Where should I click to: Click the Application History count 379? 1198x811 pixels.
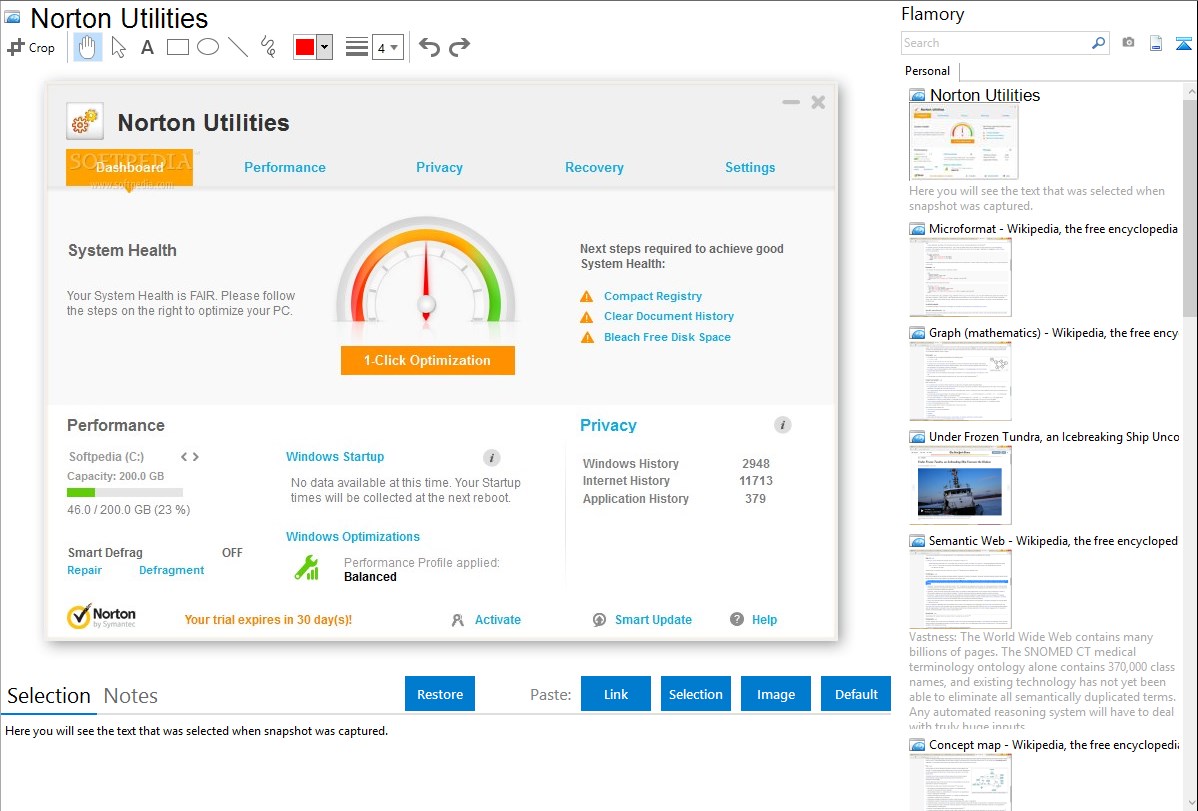tap(756, 498)
